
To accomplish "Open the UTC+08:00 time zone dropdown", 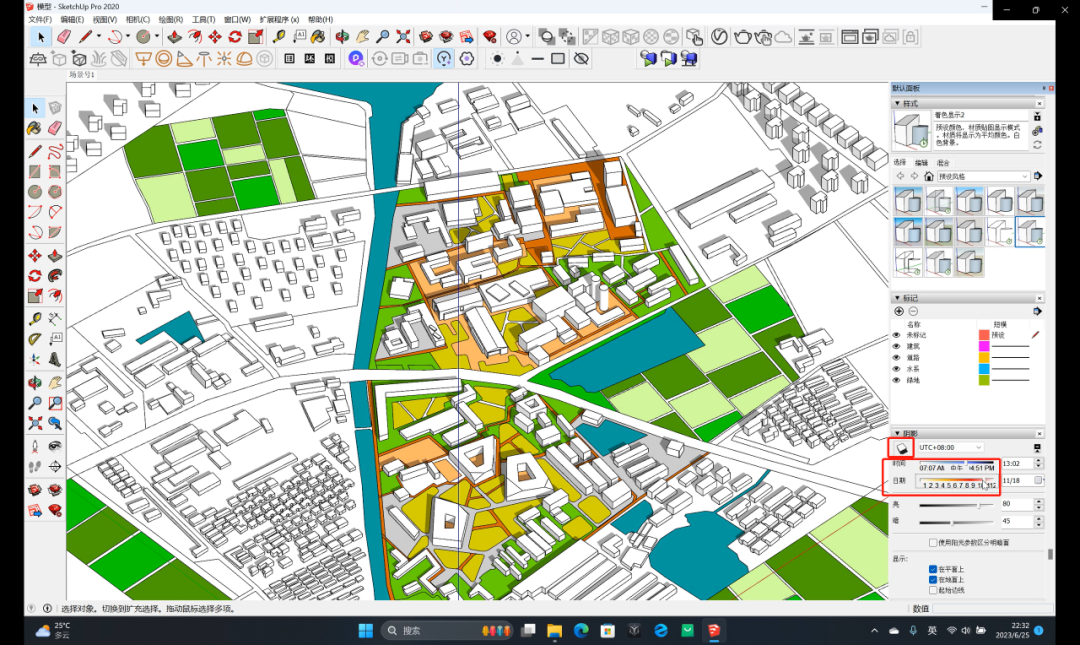I will (x=950, y=448).
